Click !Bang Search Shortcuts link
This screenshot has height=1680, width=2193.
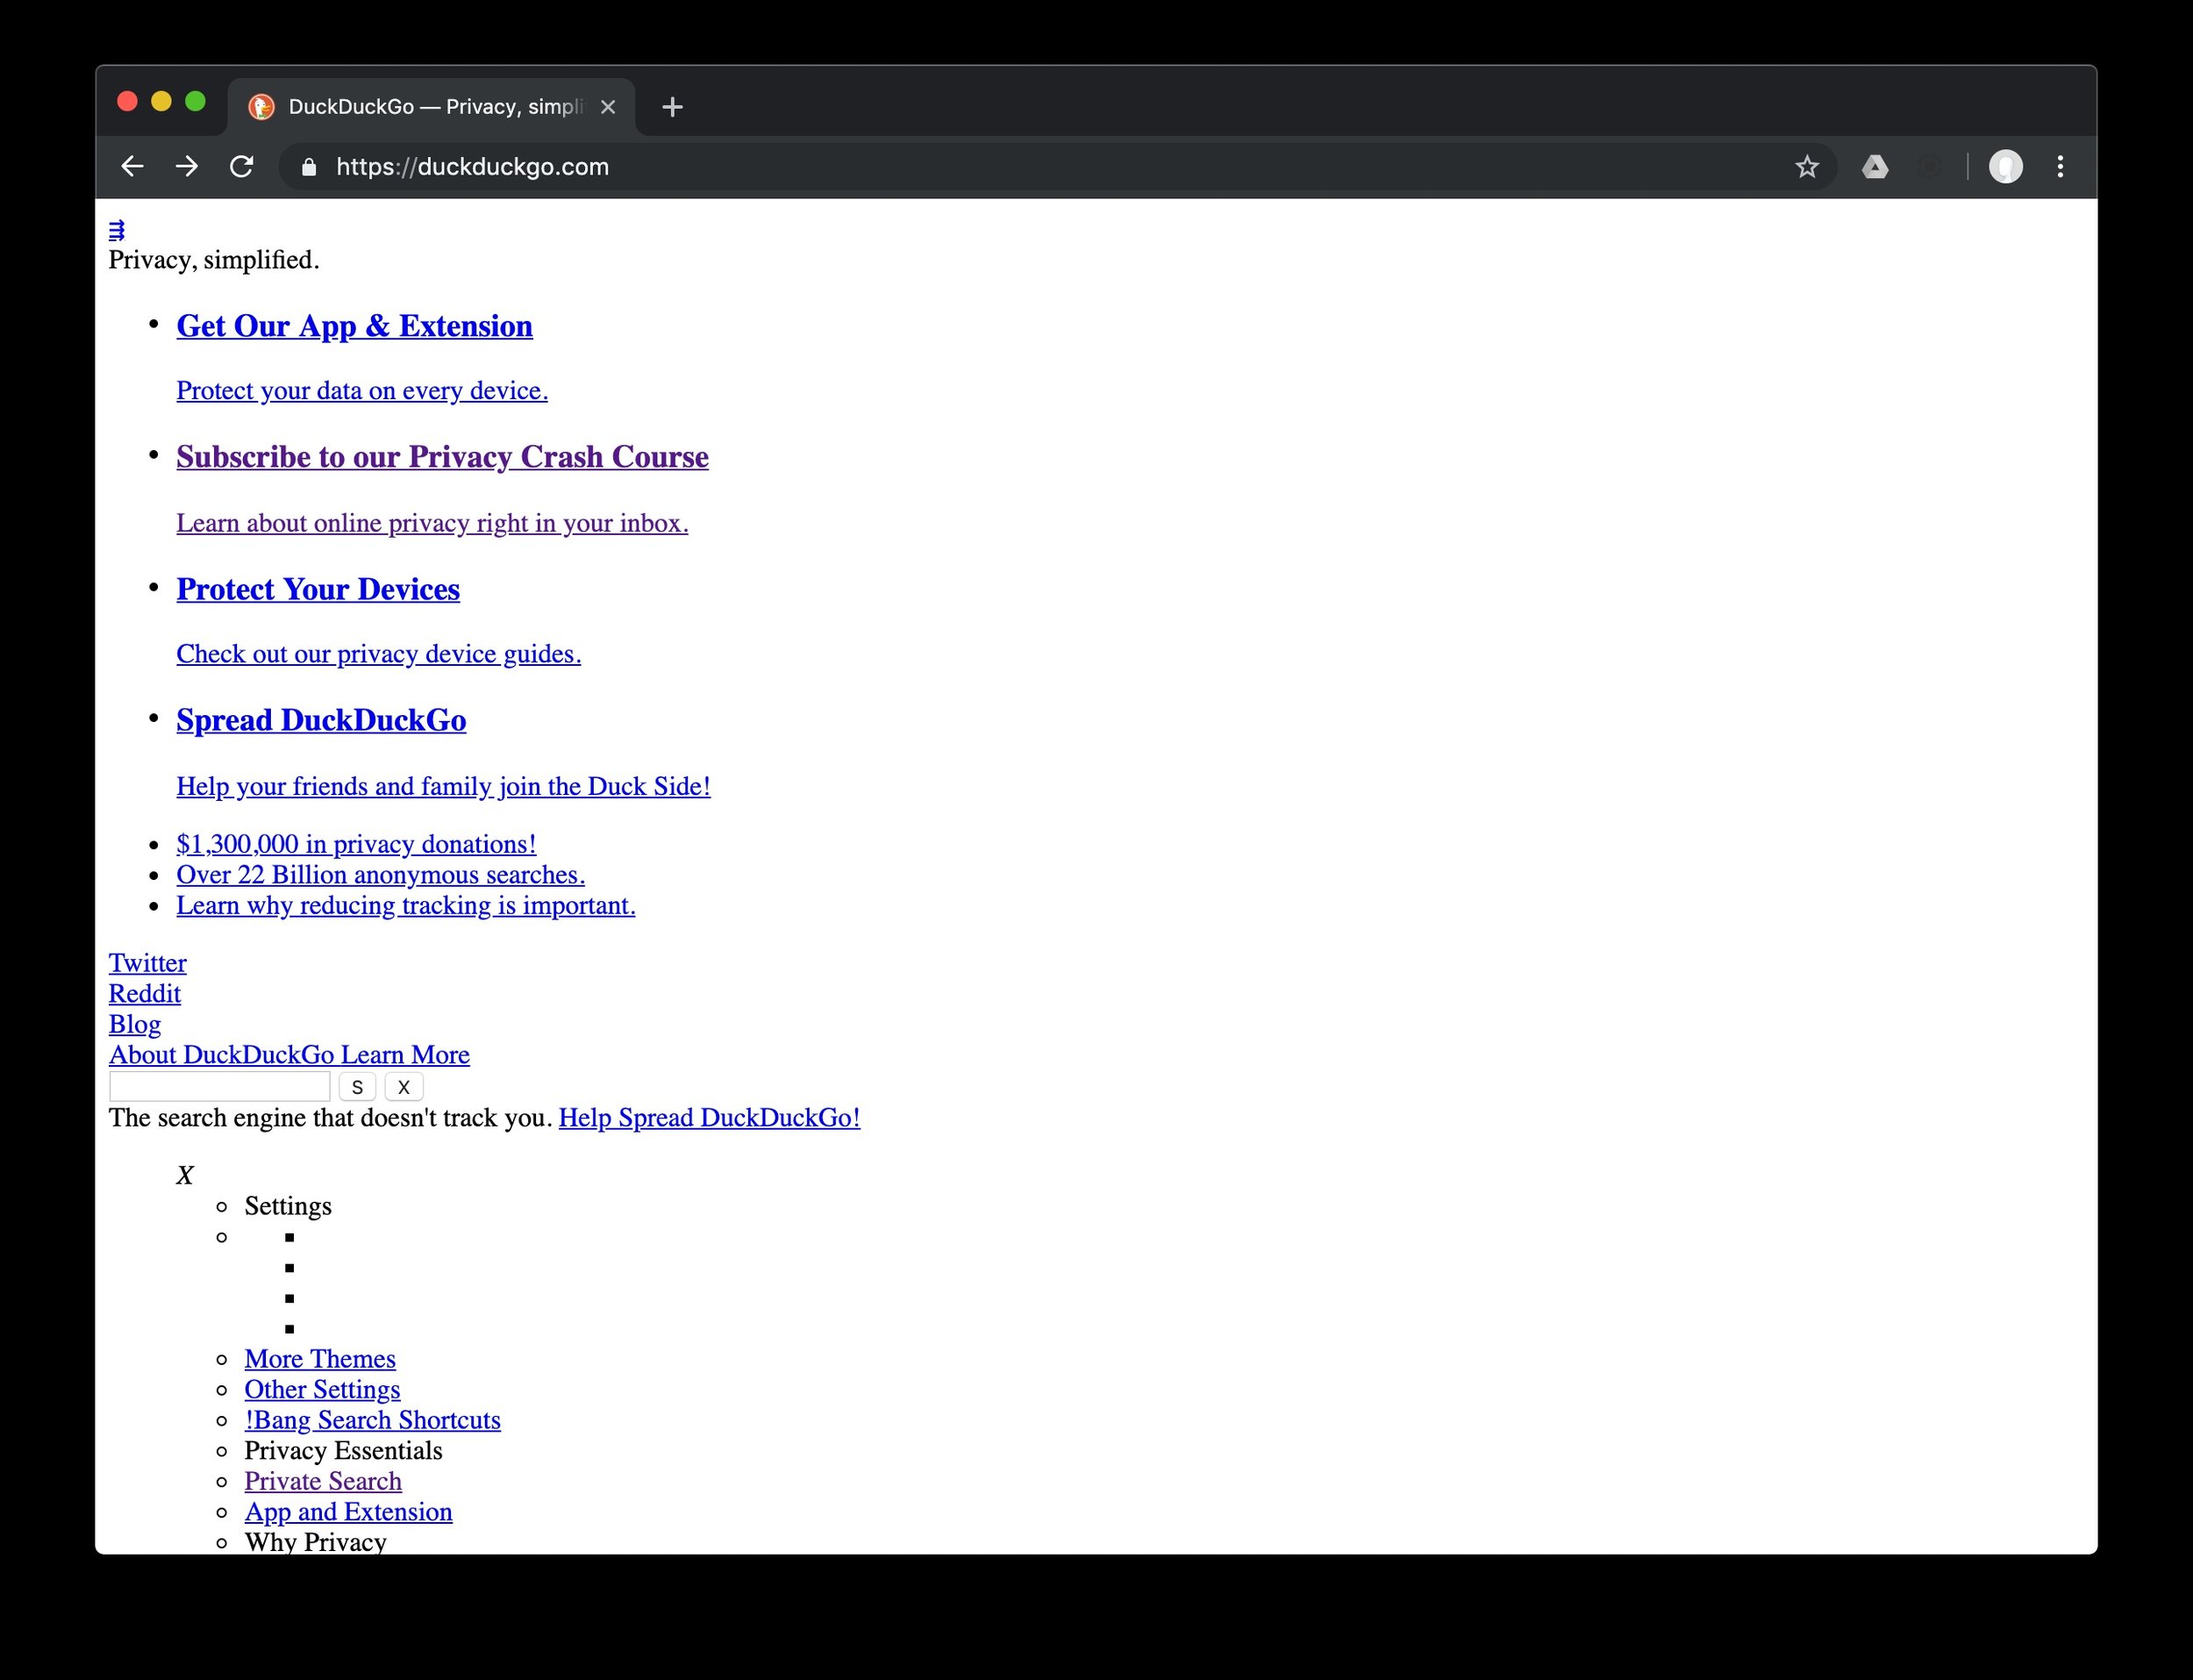tap(372, 1420)
